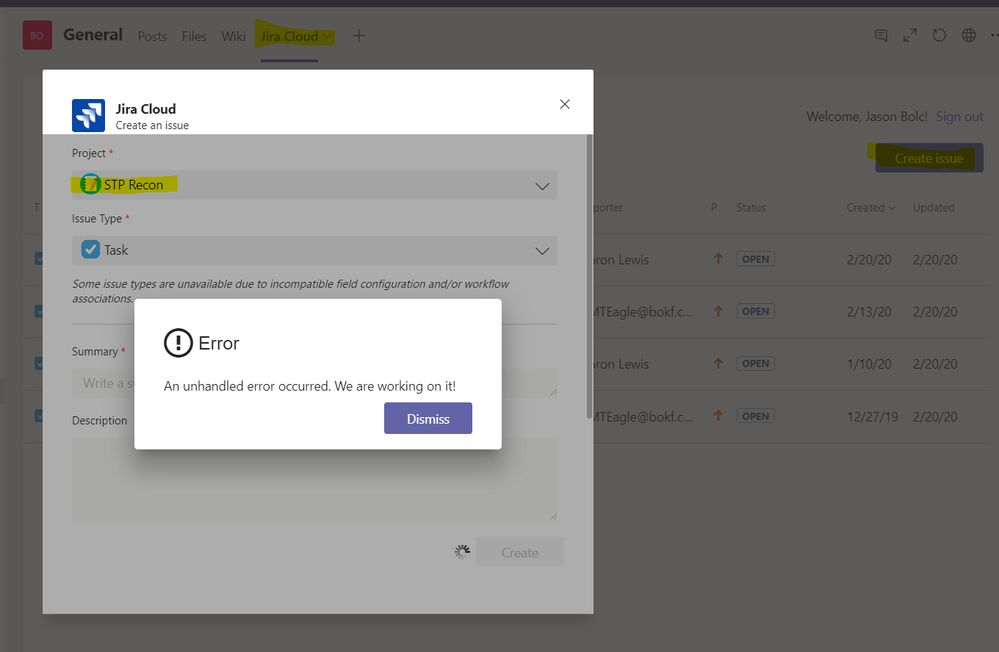Click the dialog vertical scrollbar
The image size is (999, 652).
589,276
